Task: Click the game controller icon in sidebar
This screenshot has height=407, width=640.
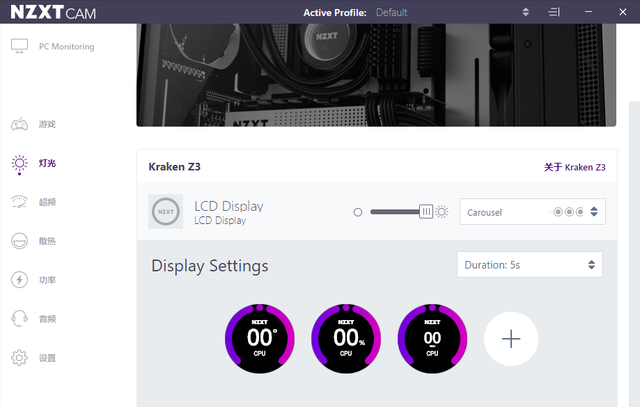Action: (x=19, y=124)
